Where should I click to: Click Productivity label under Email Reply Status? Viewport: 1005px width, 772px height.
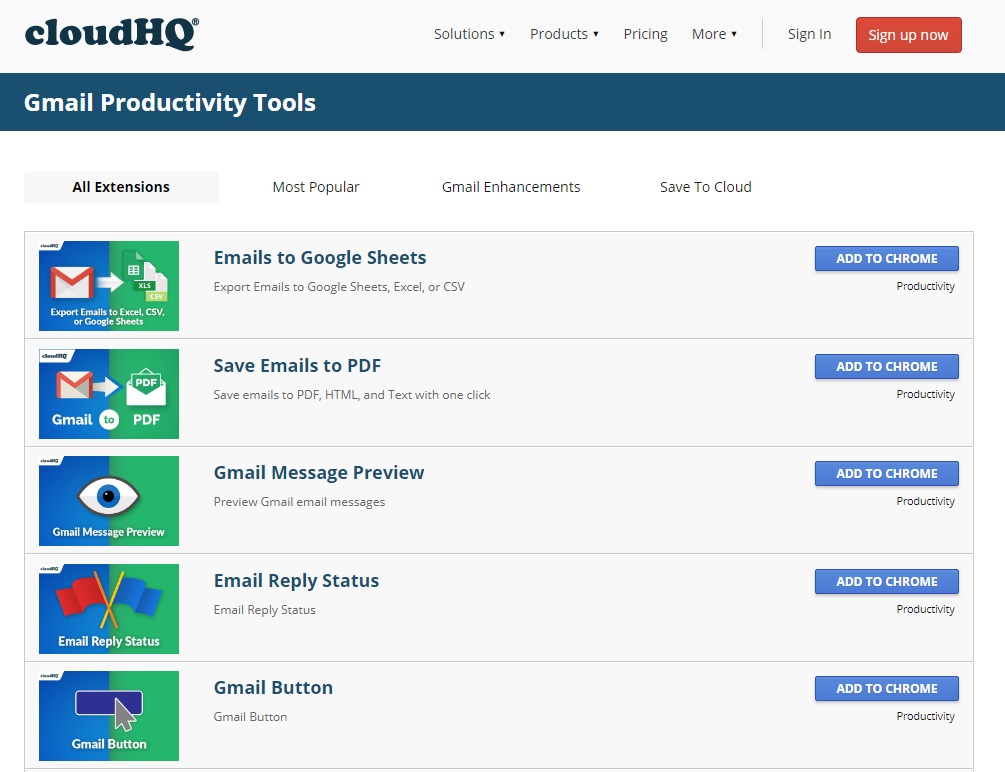click(926, 608)
